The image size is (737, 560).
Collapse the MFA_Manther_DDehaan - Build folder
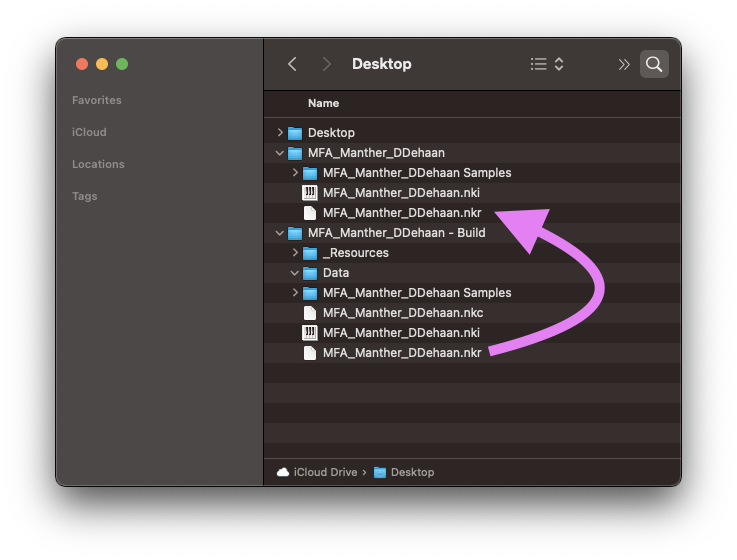coord(281,233)
